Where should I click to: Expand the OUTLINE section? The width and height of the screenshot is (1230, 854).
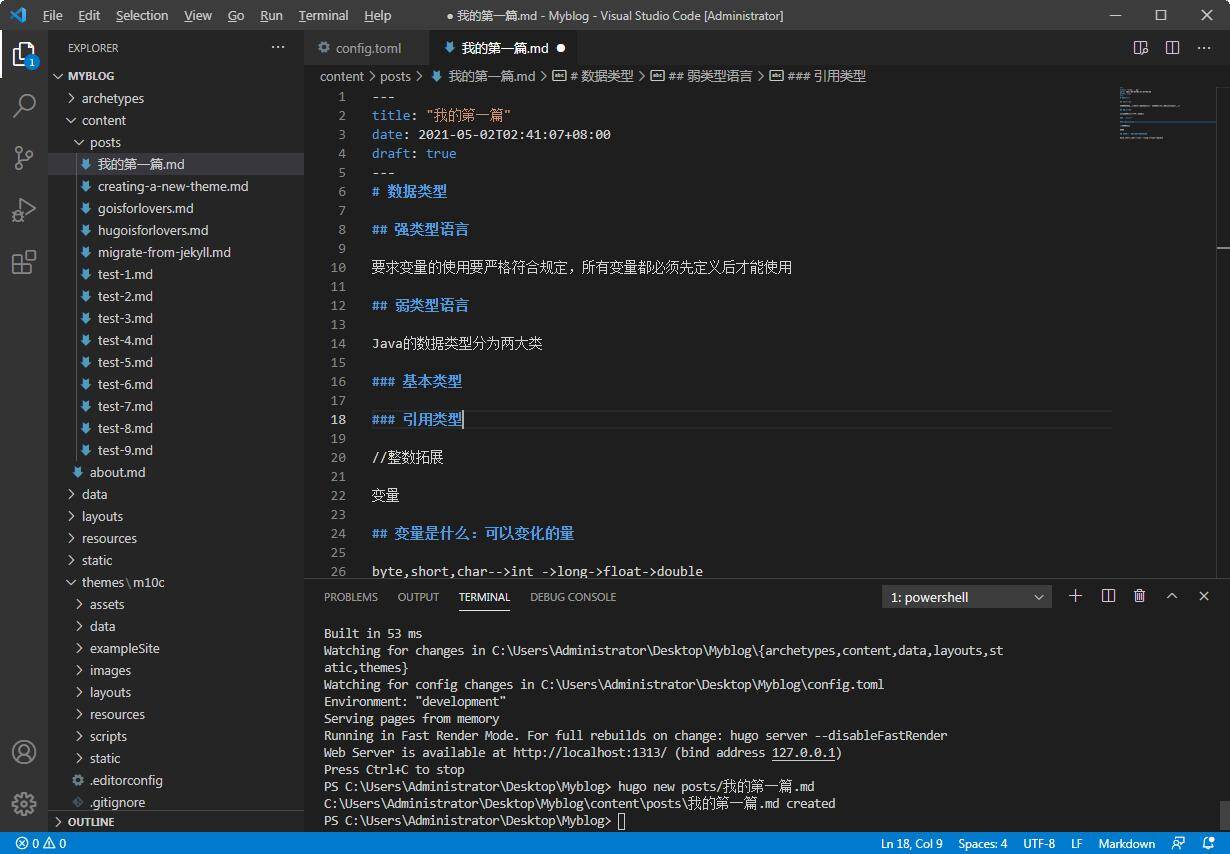(x=91, y=822)
